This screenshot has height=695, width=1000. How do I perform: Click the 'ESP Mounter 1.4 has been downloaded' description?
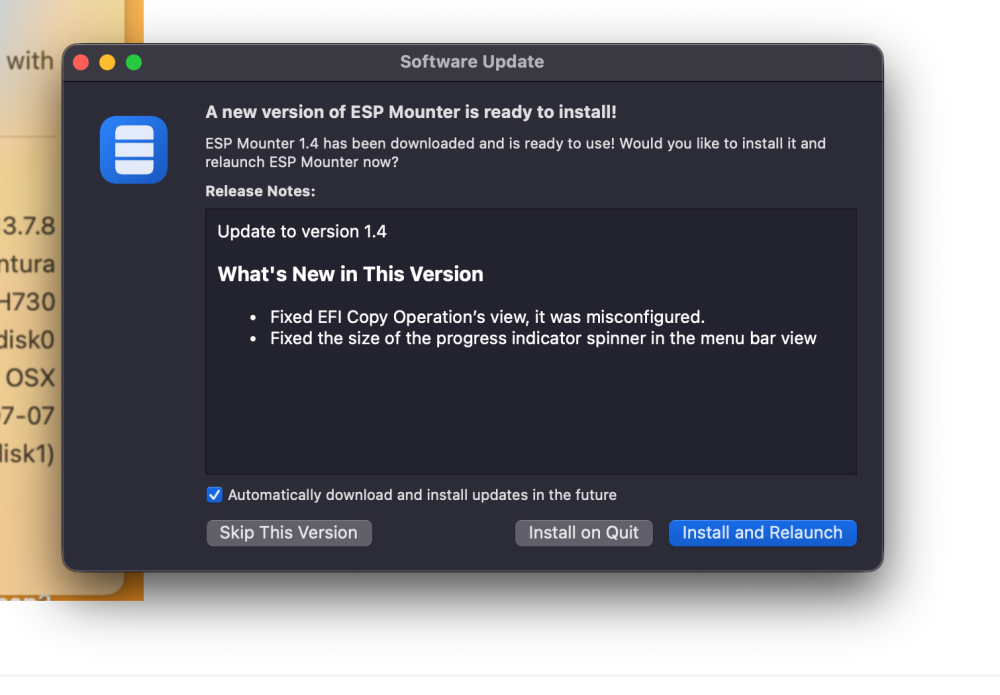515,152
